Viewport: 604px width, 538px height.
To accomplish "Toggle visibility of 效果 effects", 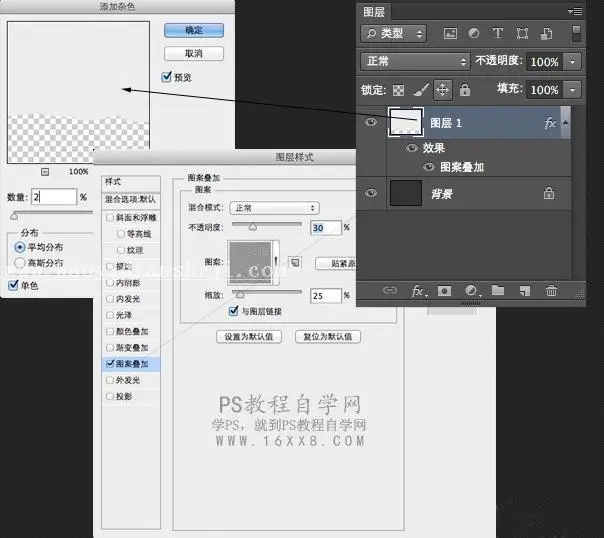I will point(412,148).
